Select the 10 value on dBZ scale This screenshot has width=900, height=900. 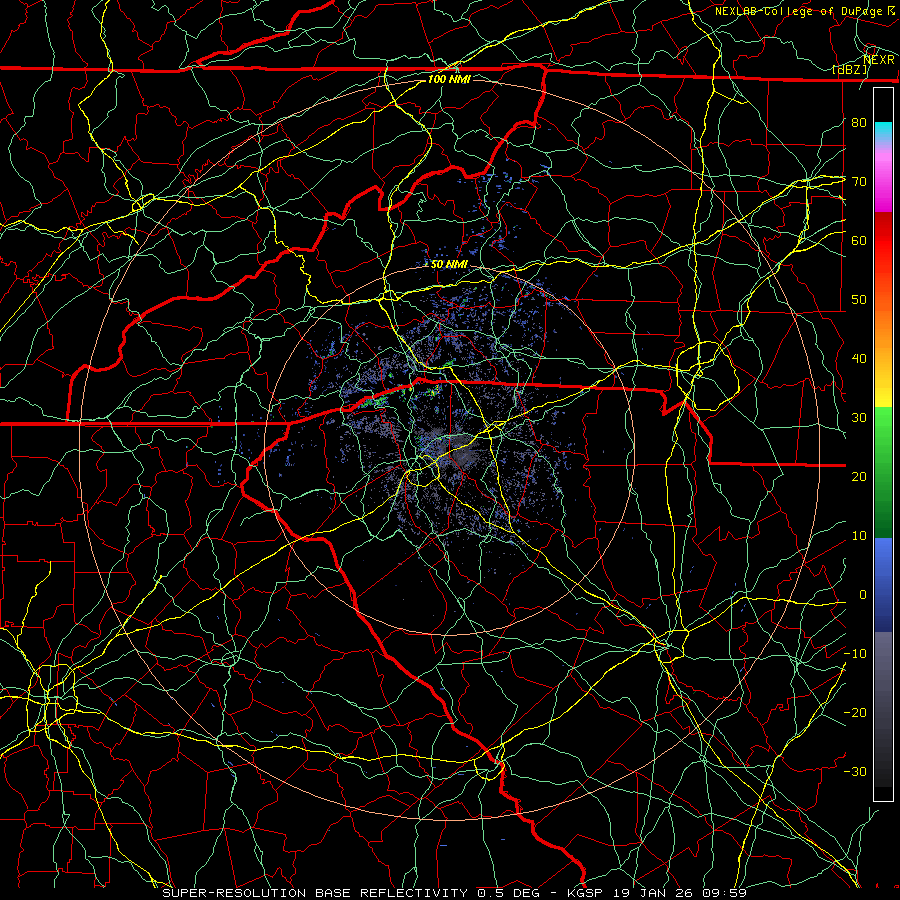coord(859,536)
